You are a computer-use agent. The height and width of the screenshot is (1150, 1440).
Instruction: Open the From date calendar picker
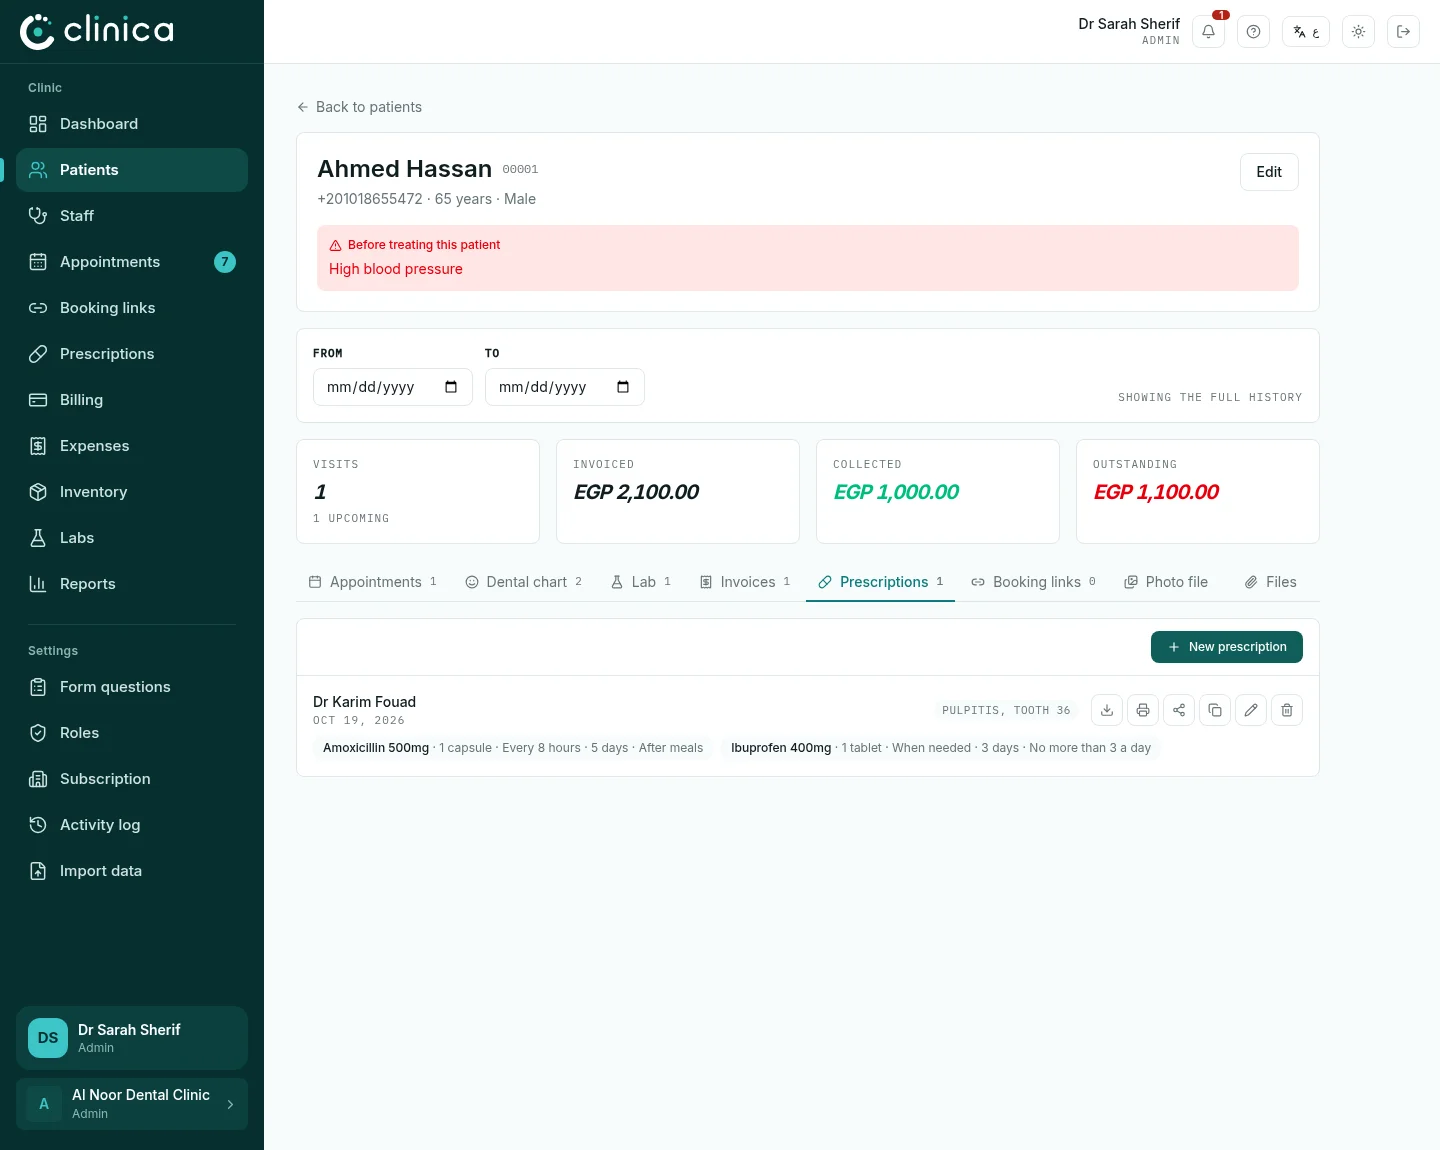click(451, 387)
